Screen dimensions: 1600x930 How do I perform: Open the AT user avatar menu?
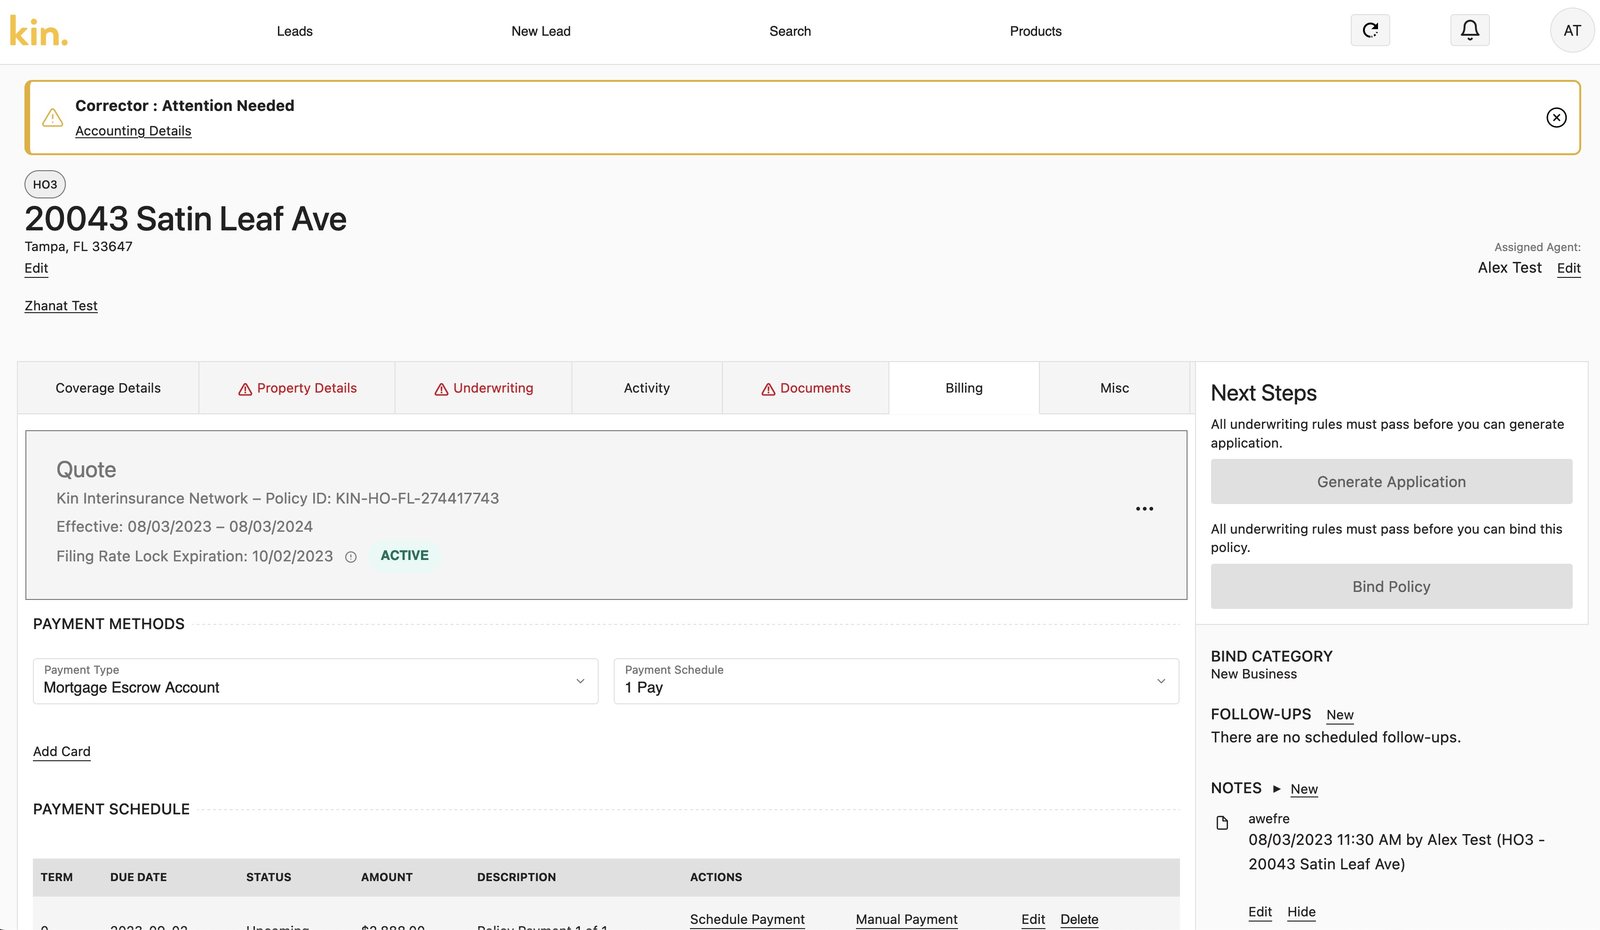click(x=1572, y=30)
